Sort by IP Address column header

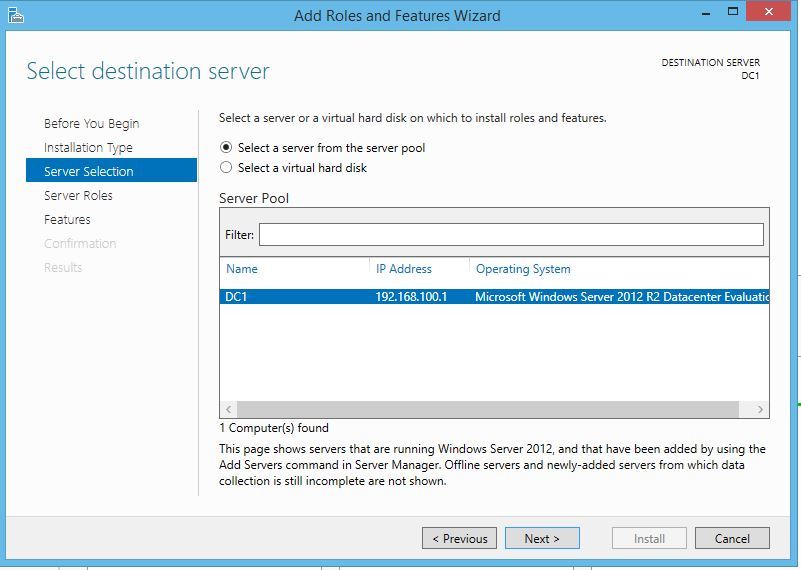click(x=404, y=269)
